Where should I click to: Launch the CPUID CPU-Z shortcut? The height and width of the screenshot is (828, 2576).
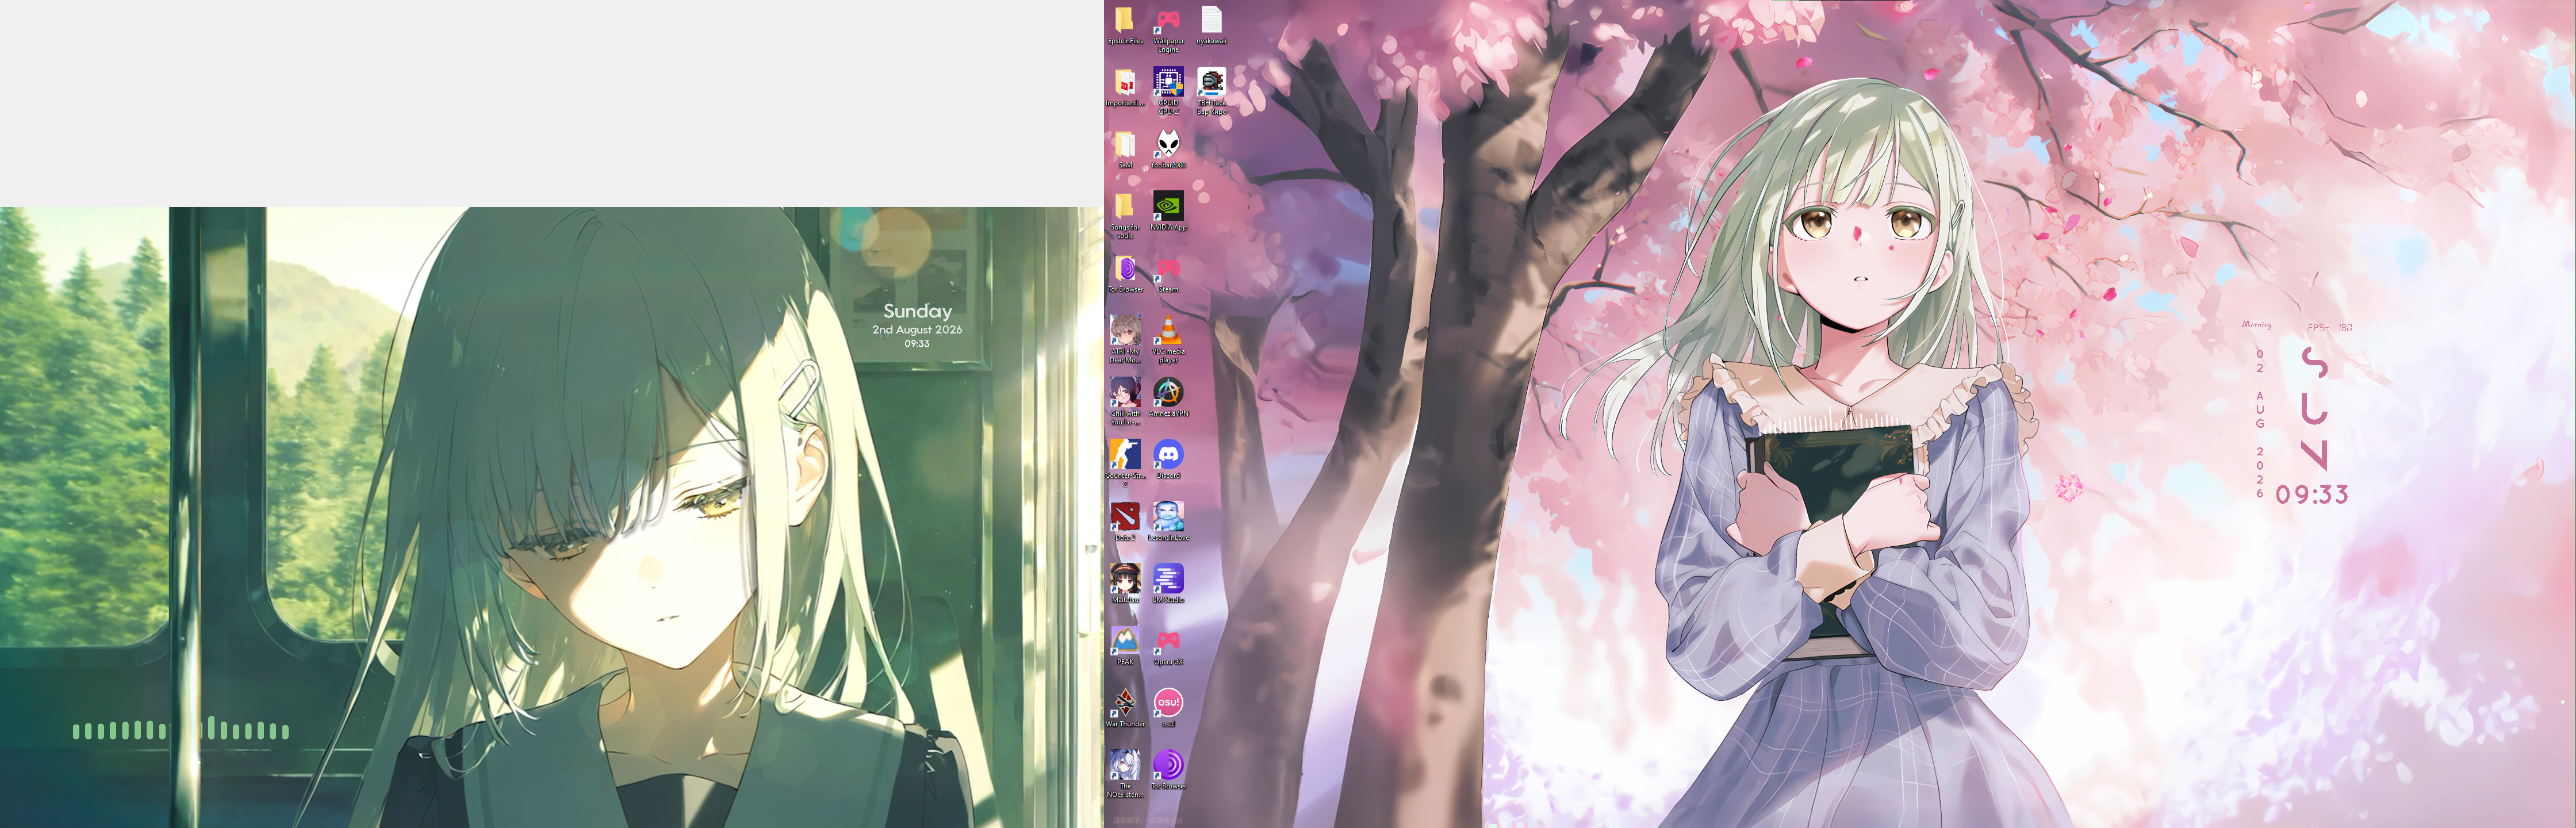pyautogui.click(x=1168, y=91)
